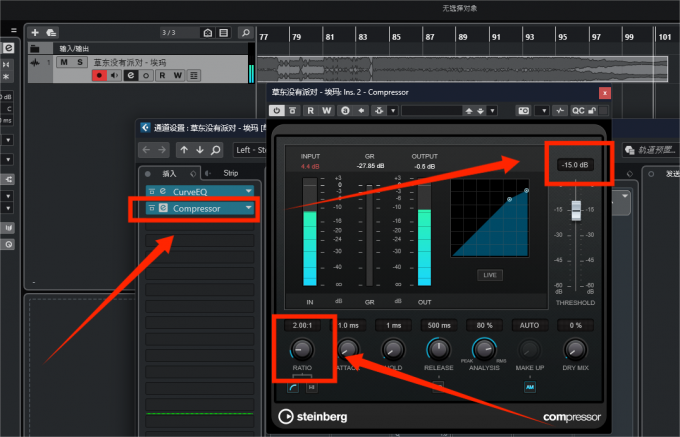Image resolution: width=680 pixels, height=437 pixels.
Task: Open the CurveEQ insert slot dropdown arrow
Action: pyautogui.click(x=248, y=191)
